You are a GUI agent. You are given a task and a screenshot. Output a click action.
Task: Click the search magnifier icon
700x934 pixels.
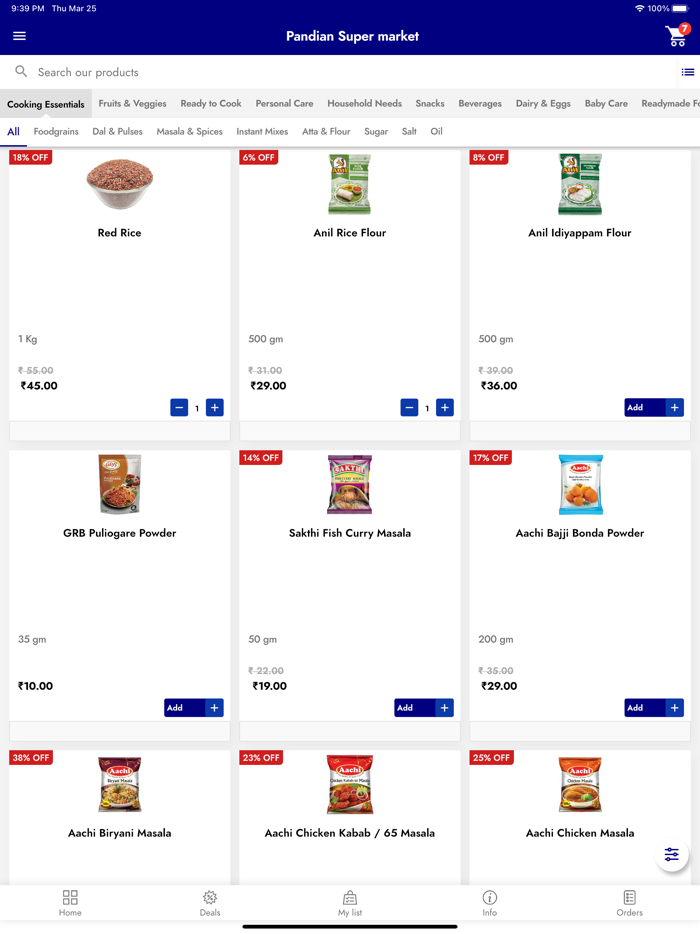click(x=21, y=72)
